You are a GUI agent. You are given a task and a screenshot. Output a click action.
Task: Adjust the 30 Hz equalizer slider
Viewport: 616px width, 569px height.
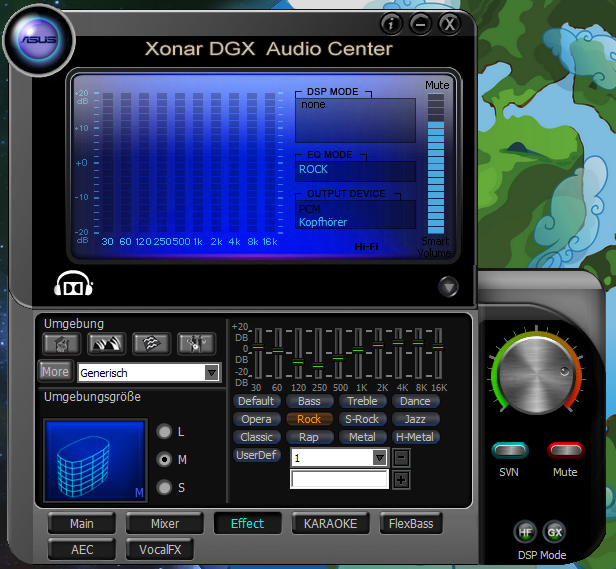coord(258,347)
